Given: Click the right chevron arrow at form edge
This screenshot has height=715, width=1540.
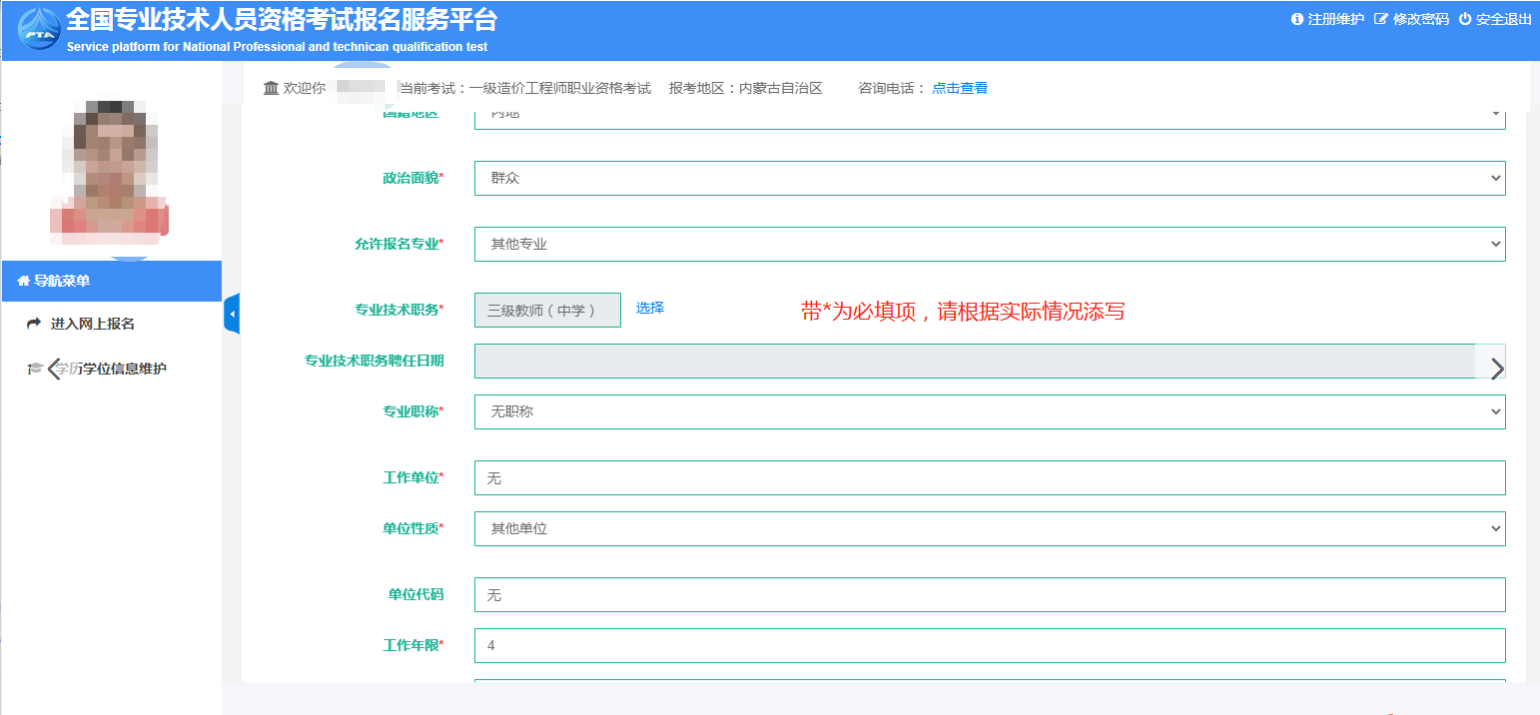Looking at the screenshot, I should tap(1496, 369).
